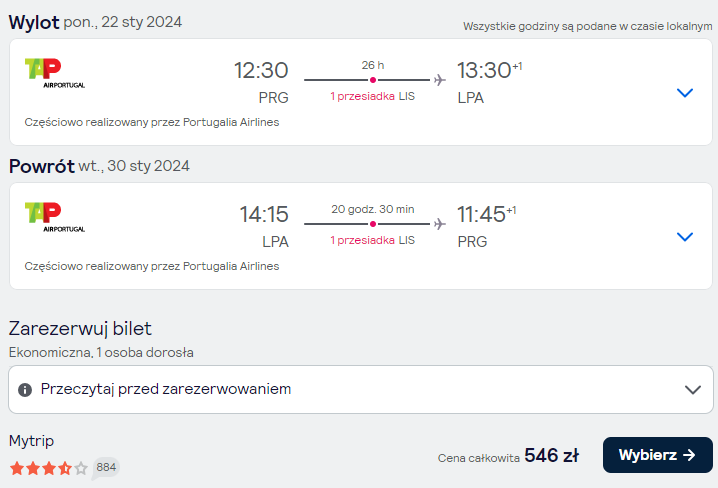The image size is (718, 488).
Task: Click the 11:45 PRG arrival time
Action: (481, 214)
